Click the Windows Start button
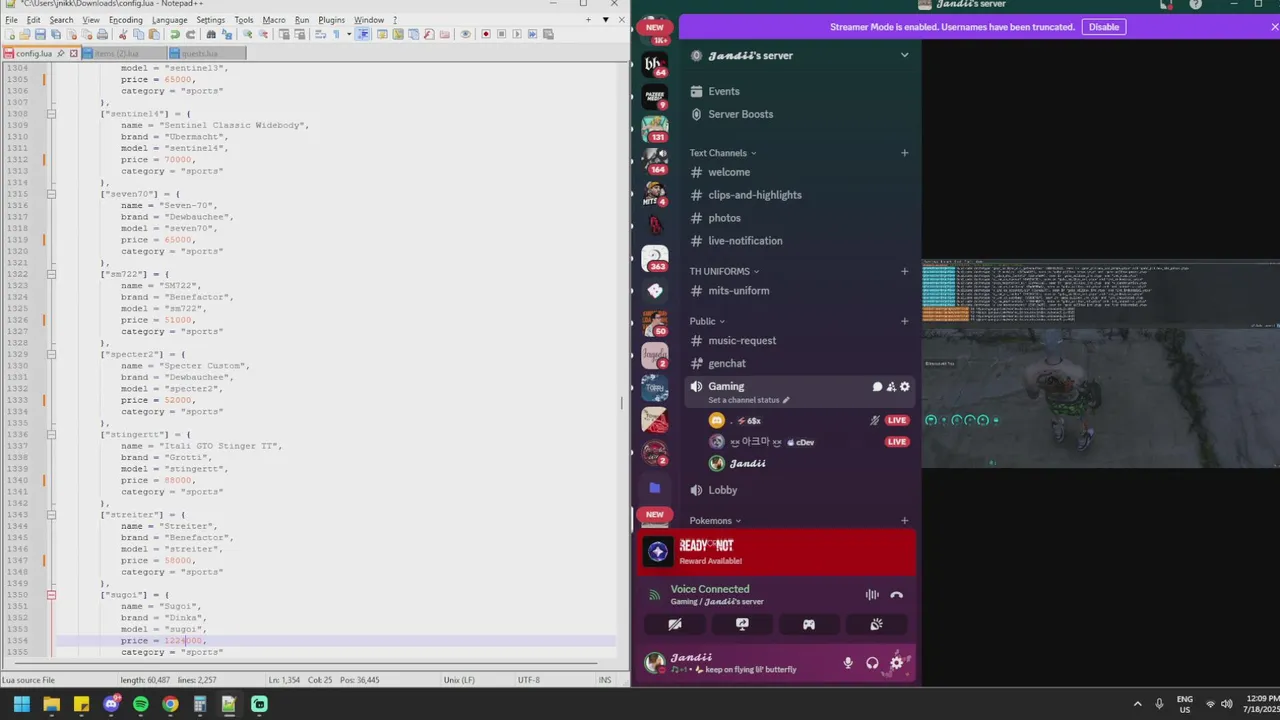Image resolution: width=1280 pixels, height=720 pixels. tap(22, 704)
